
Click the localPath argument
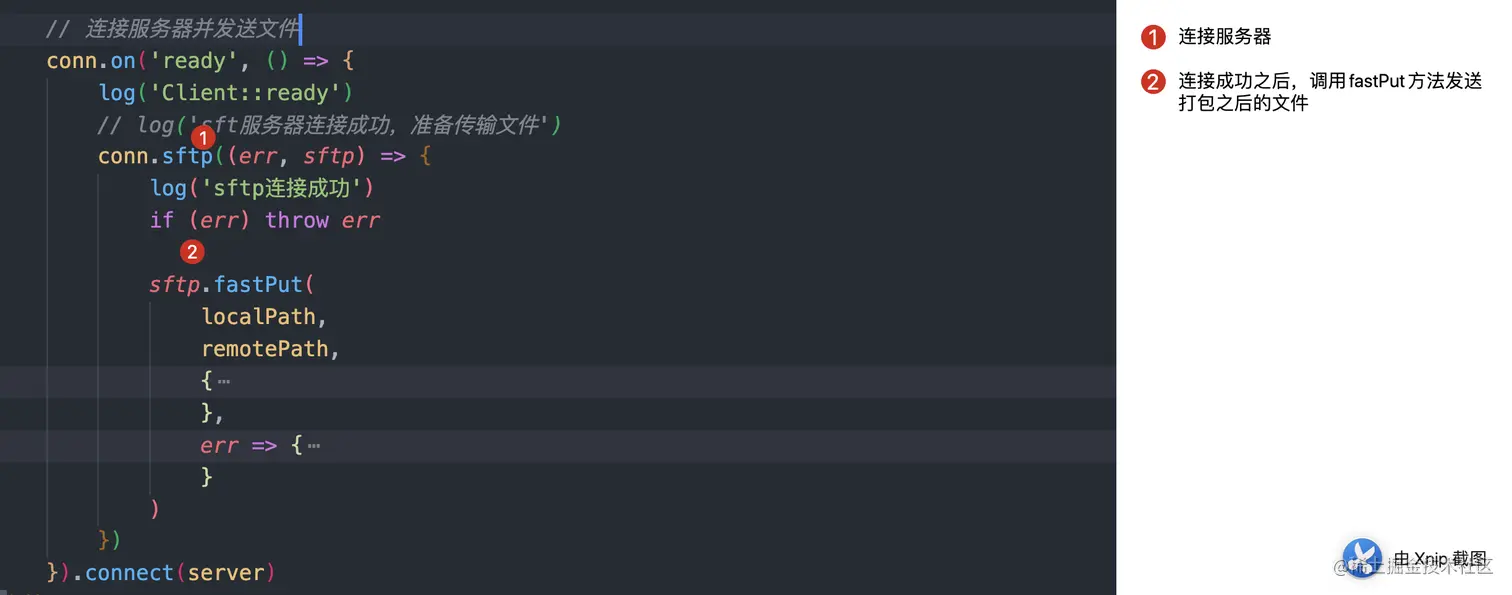point(259,317)
